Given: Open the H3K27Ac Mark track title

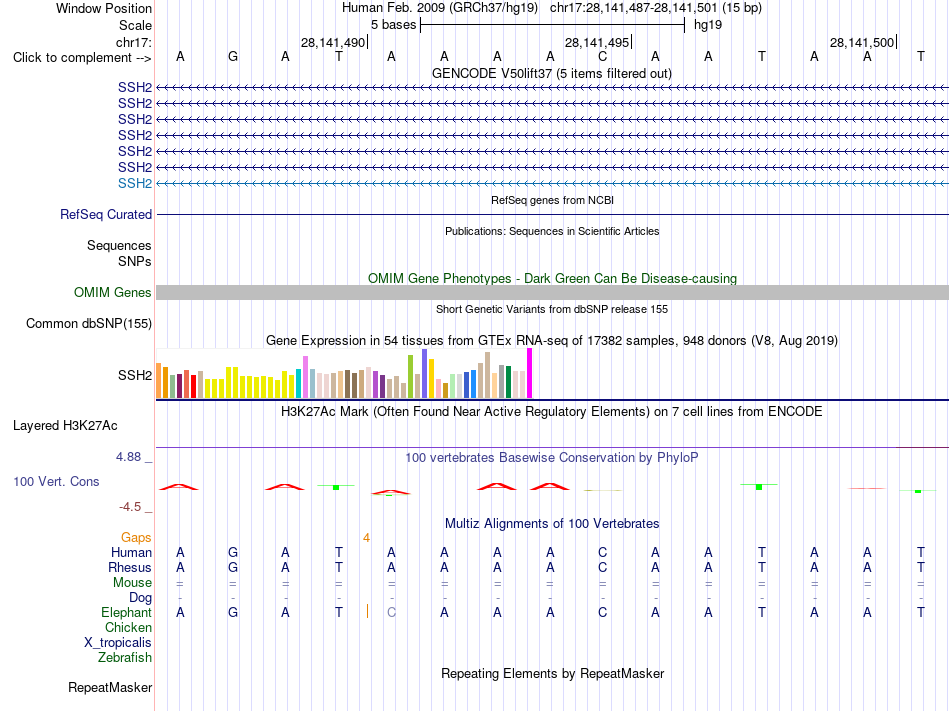Looking at the screenshot, I should [551, 412].
